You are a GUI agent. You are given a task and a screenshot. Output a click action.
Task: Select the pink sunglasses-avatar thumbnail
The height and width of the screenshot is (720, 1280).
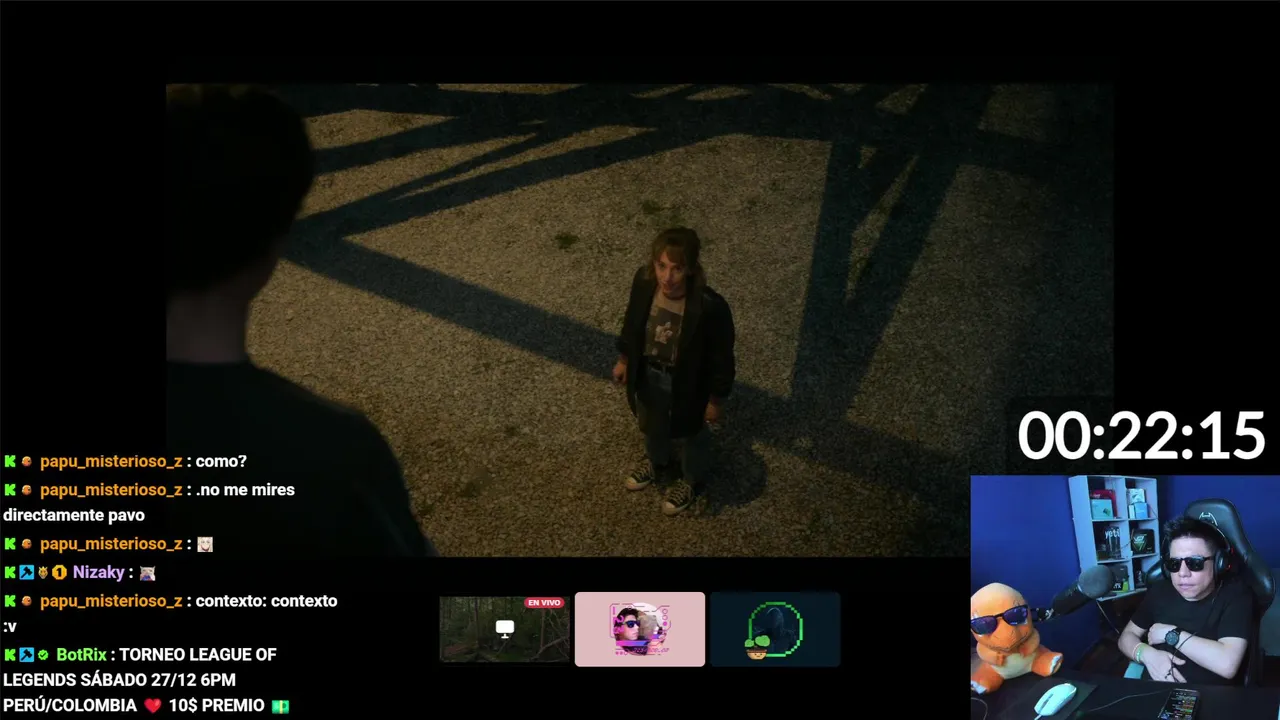(x=640, y=629)
